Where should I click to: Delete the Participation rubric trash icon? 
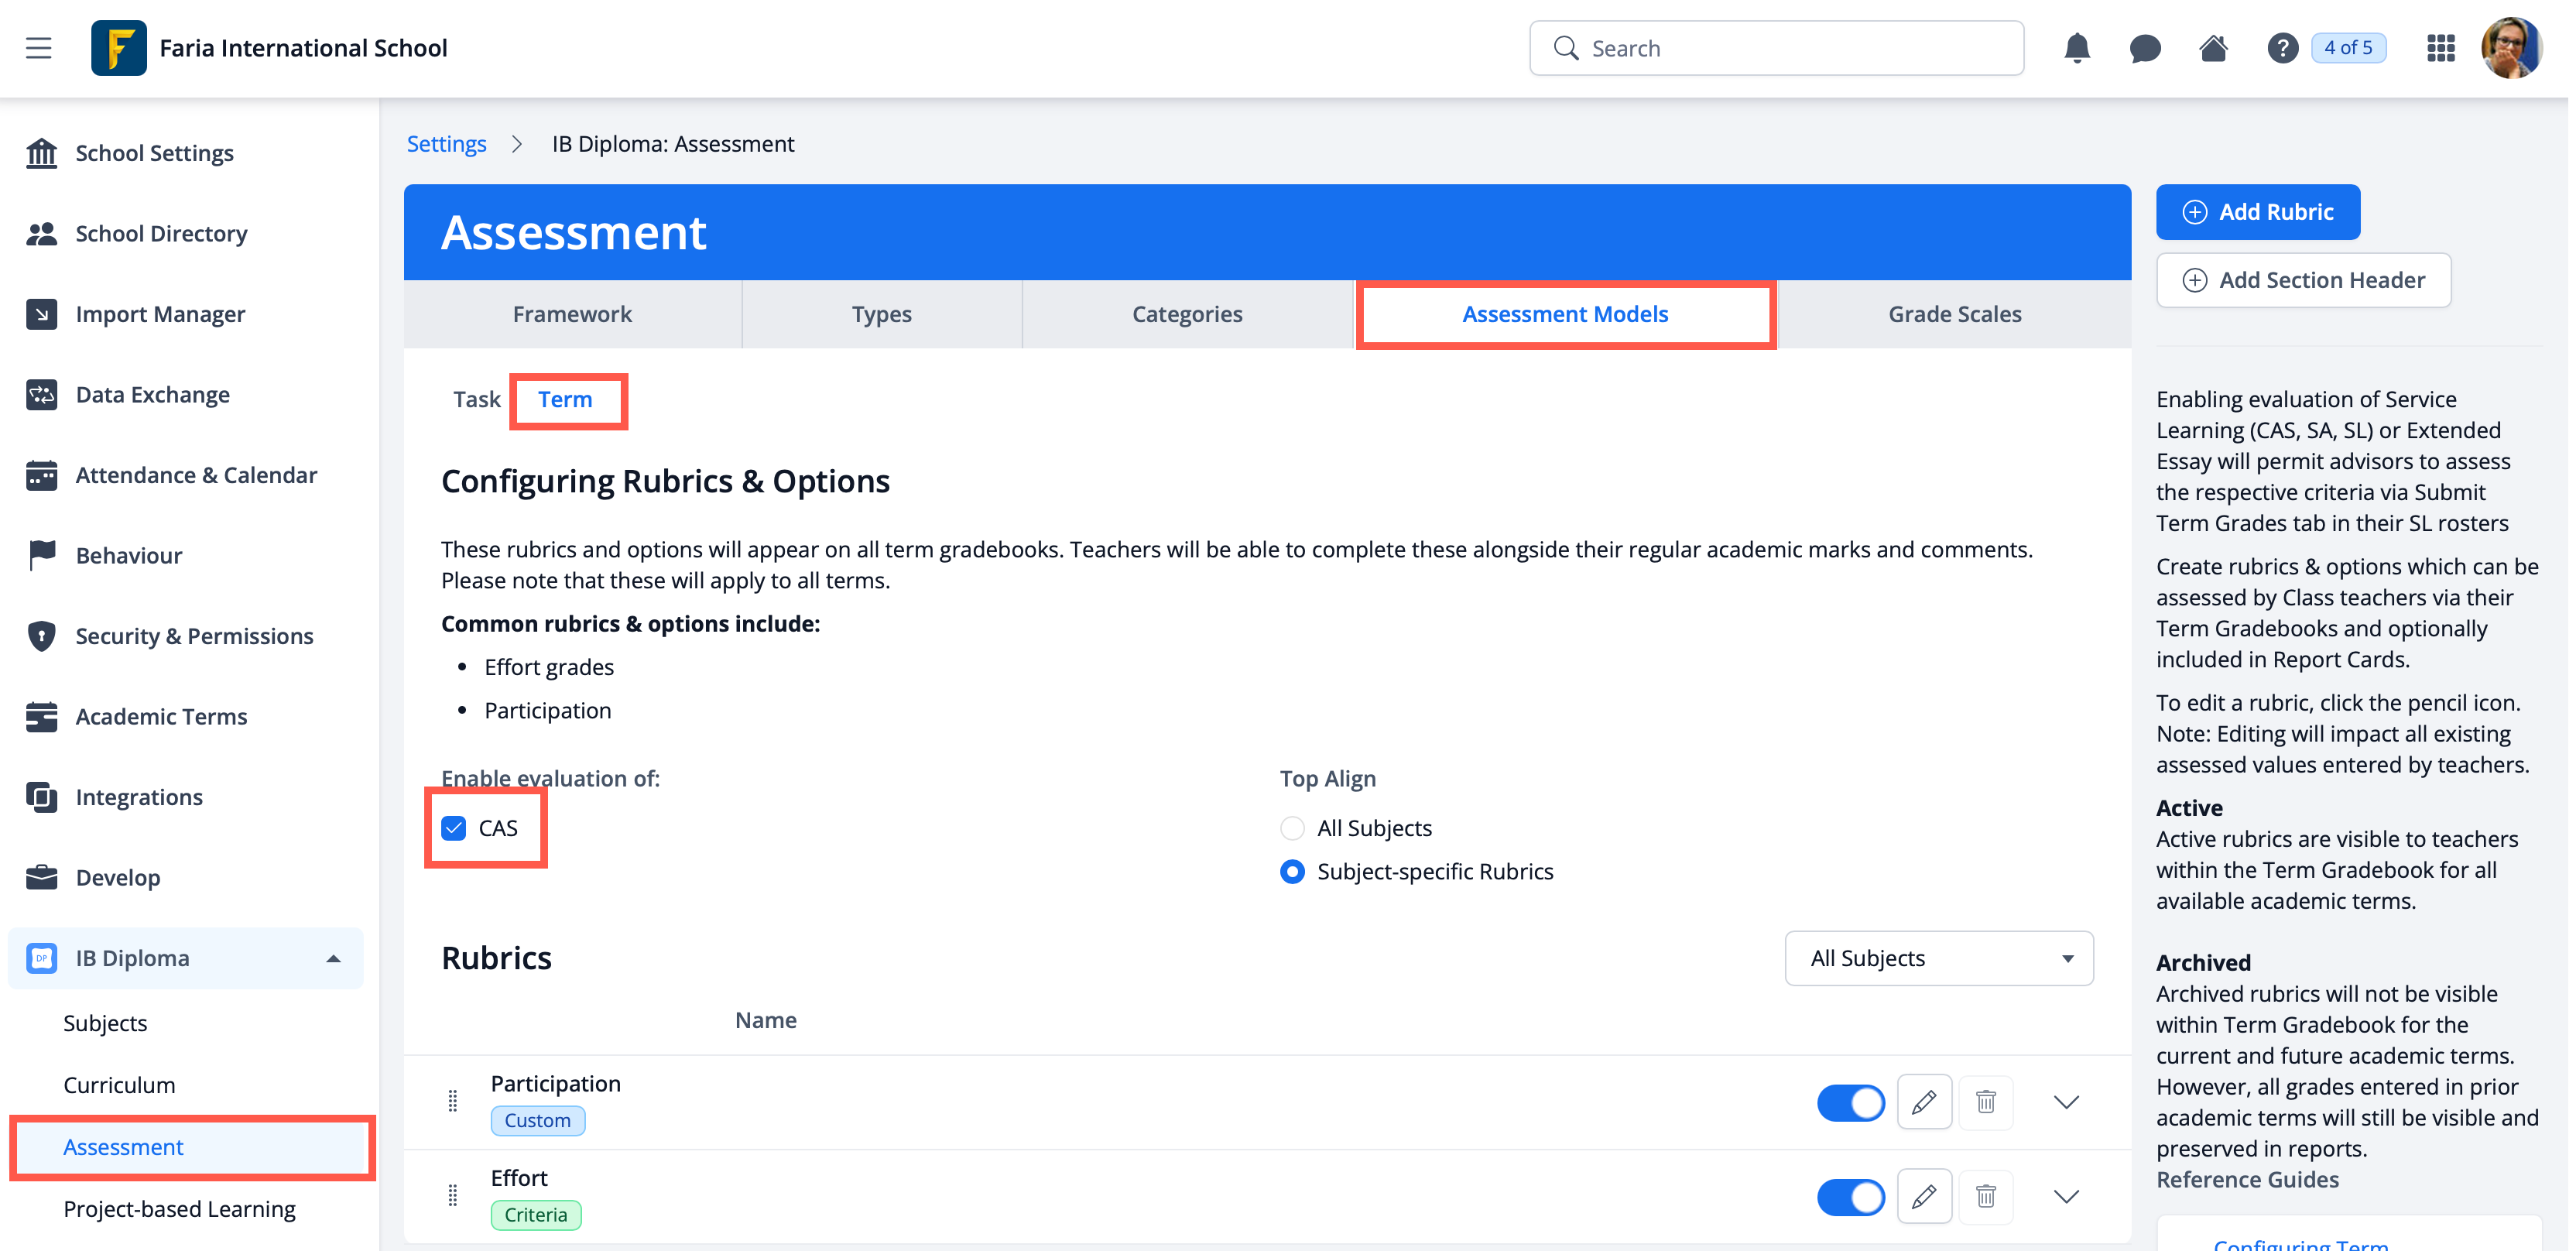pos(1986,1102)
